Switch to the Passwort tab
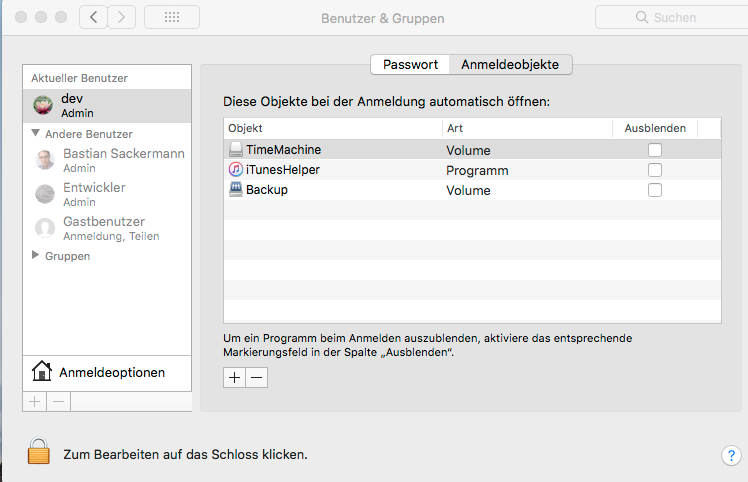The height and width of the screenshot is (482, 748). (x=410, y=64)
